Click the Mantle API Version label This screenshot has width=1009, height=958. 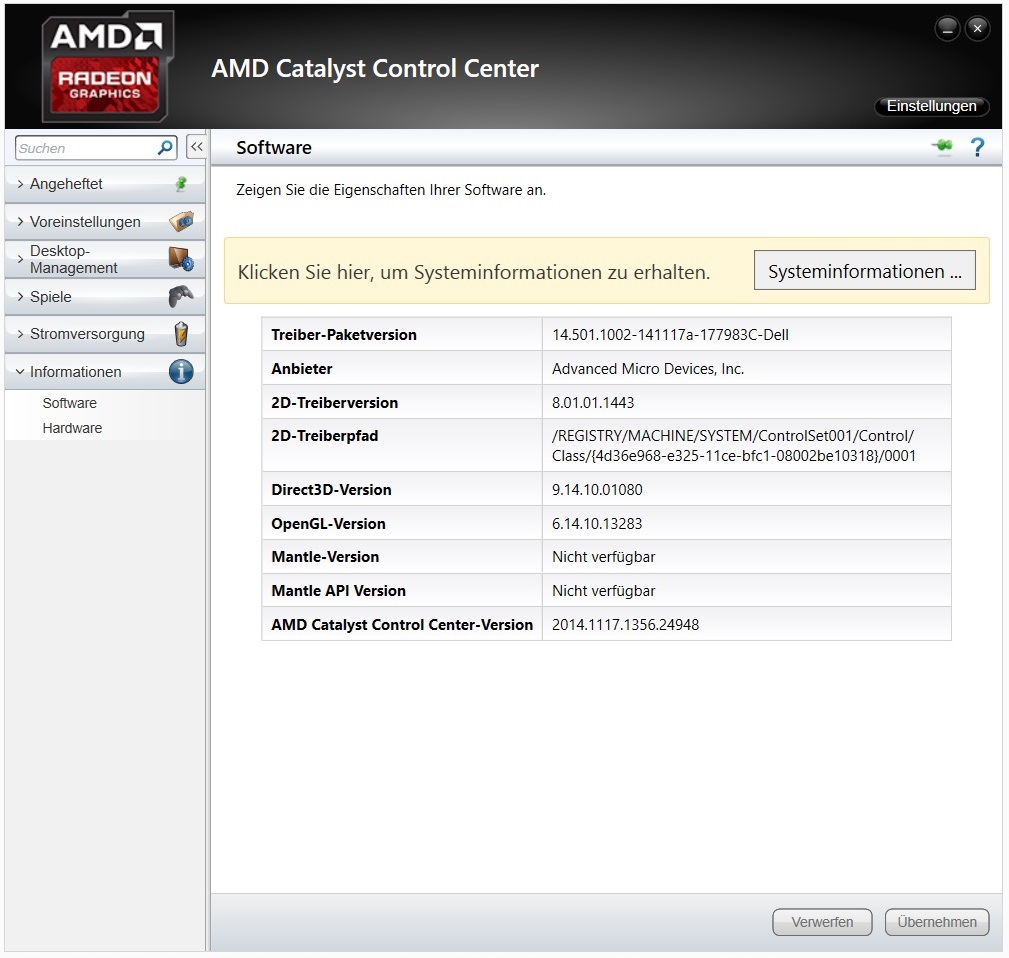(x=338, y=591)
